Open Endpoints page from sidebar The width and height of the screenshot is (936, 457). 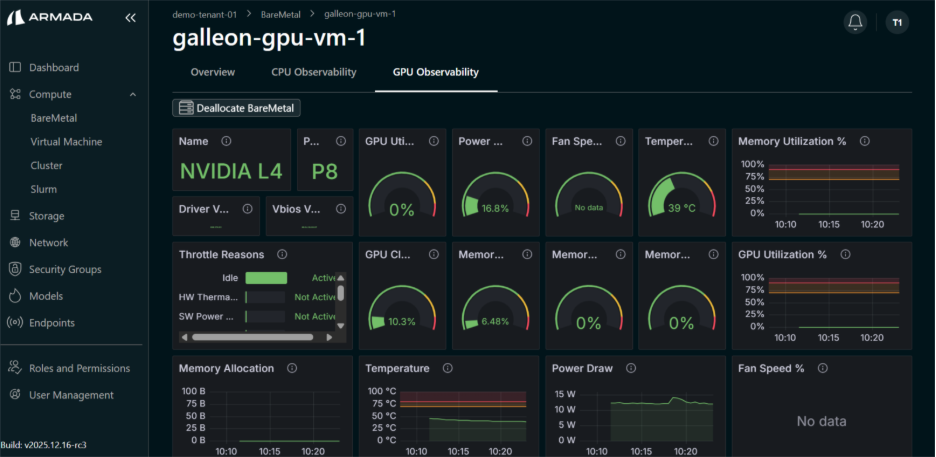pyautogui.click(x=52, y=323)
